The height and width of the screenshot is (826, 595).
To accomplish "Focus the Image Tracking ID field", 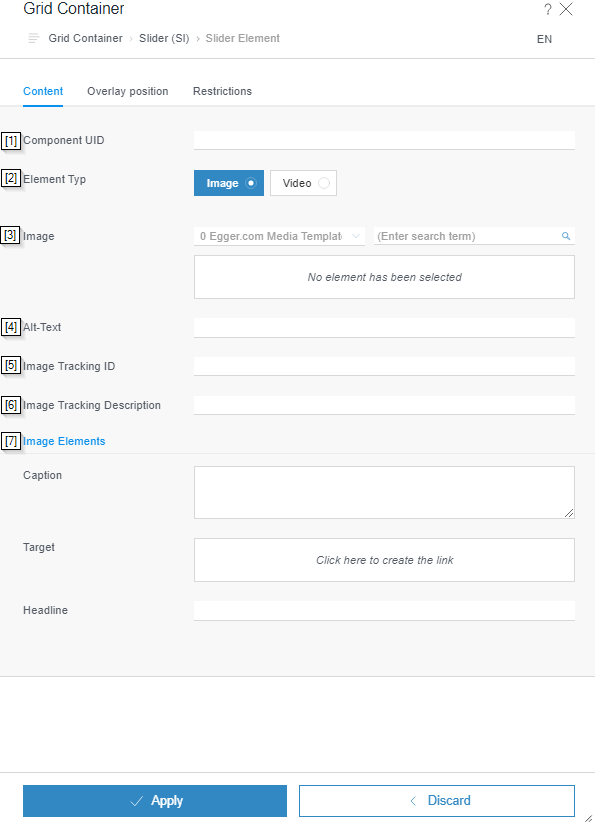I will pyautogui.click(x=384, y=366).
